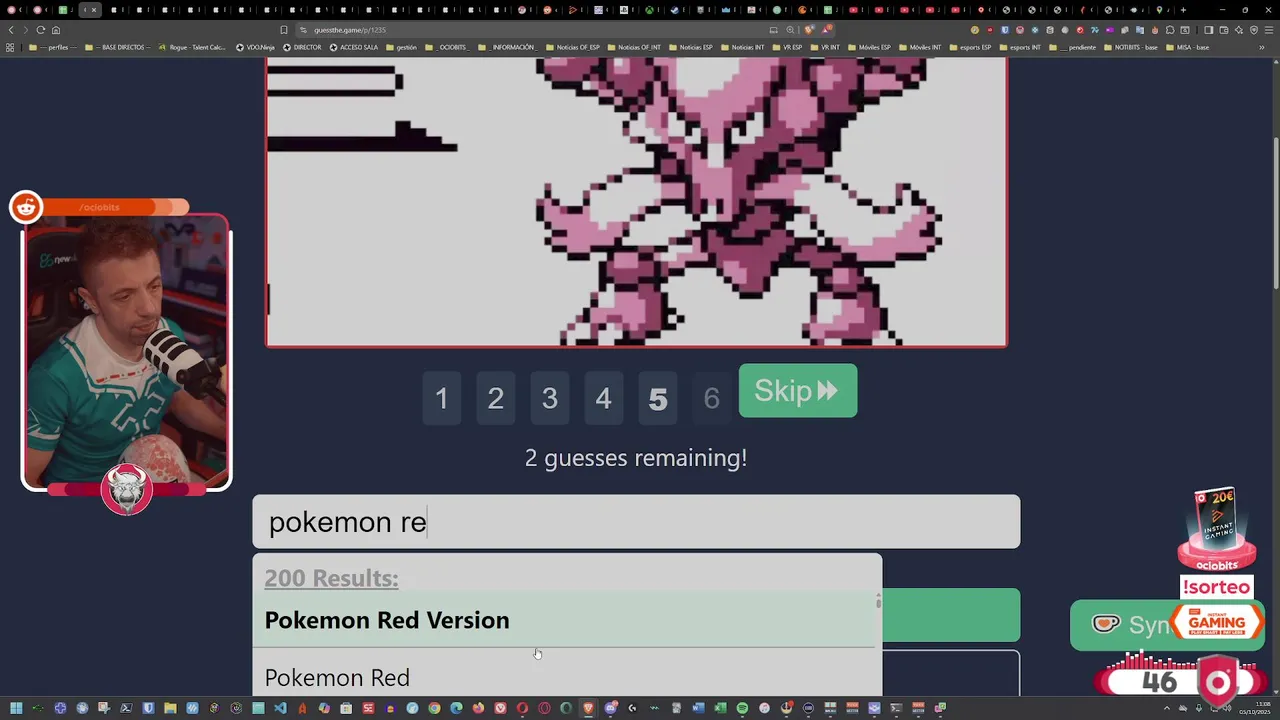Open the 'VR ESP' bookmark folder
Viewport: 1280px width, 720px height.
pos(786,47)
